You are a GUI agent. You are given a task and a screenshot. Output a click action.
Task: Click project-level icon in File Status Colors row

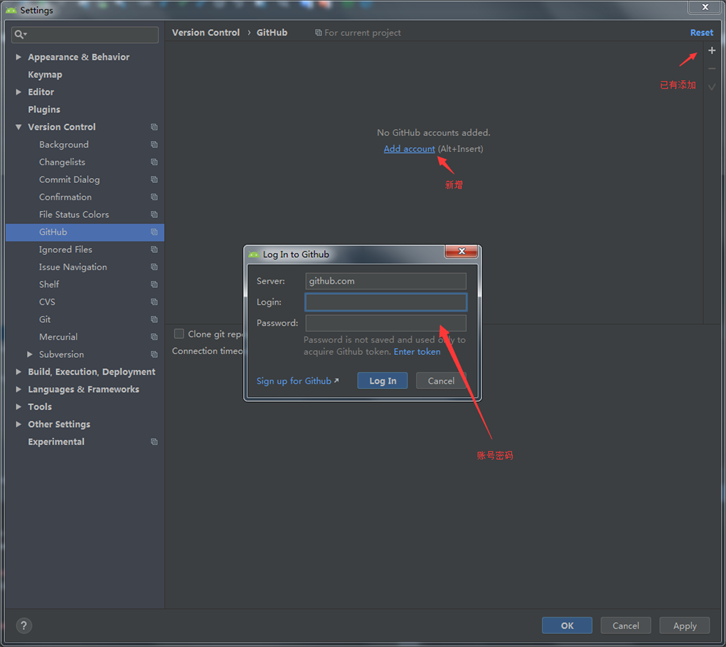point(154,214)
